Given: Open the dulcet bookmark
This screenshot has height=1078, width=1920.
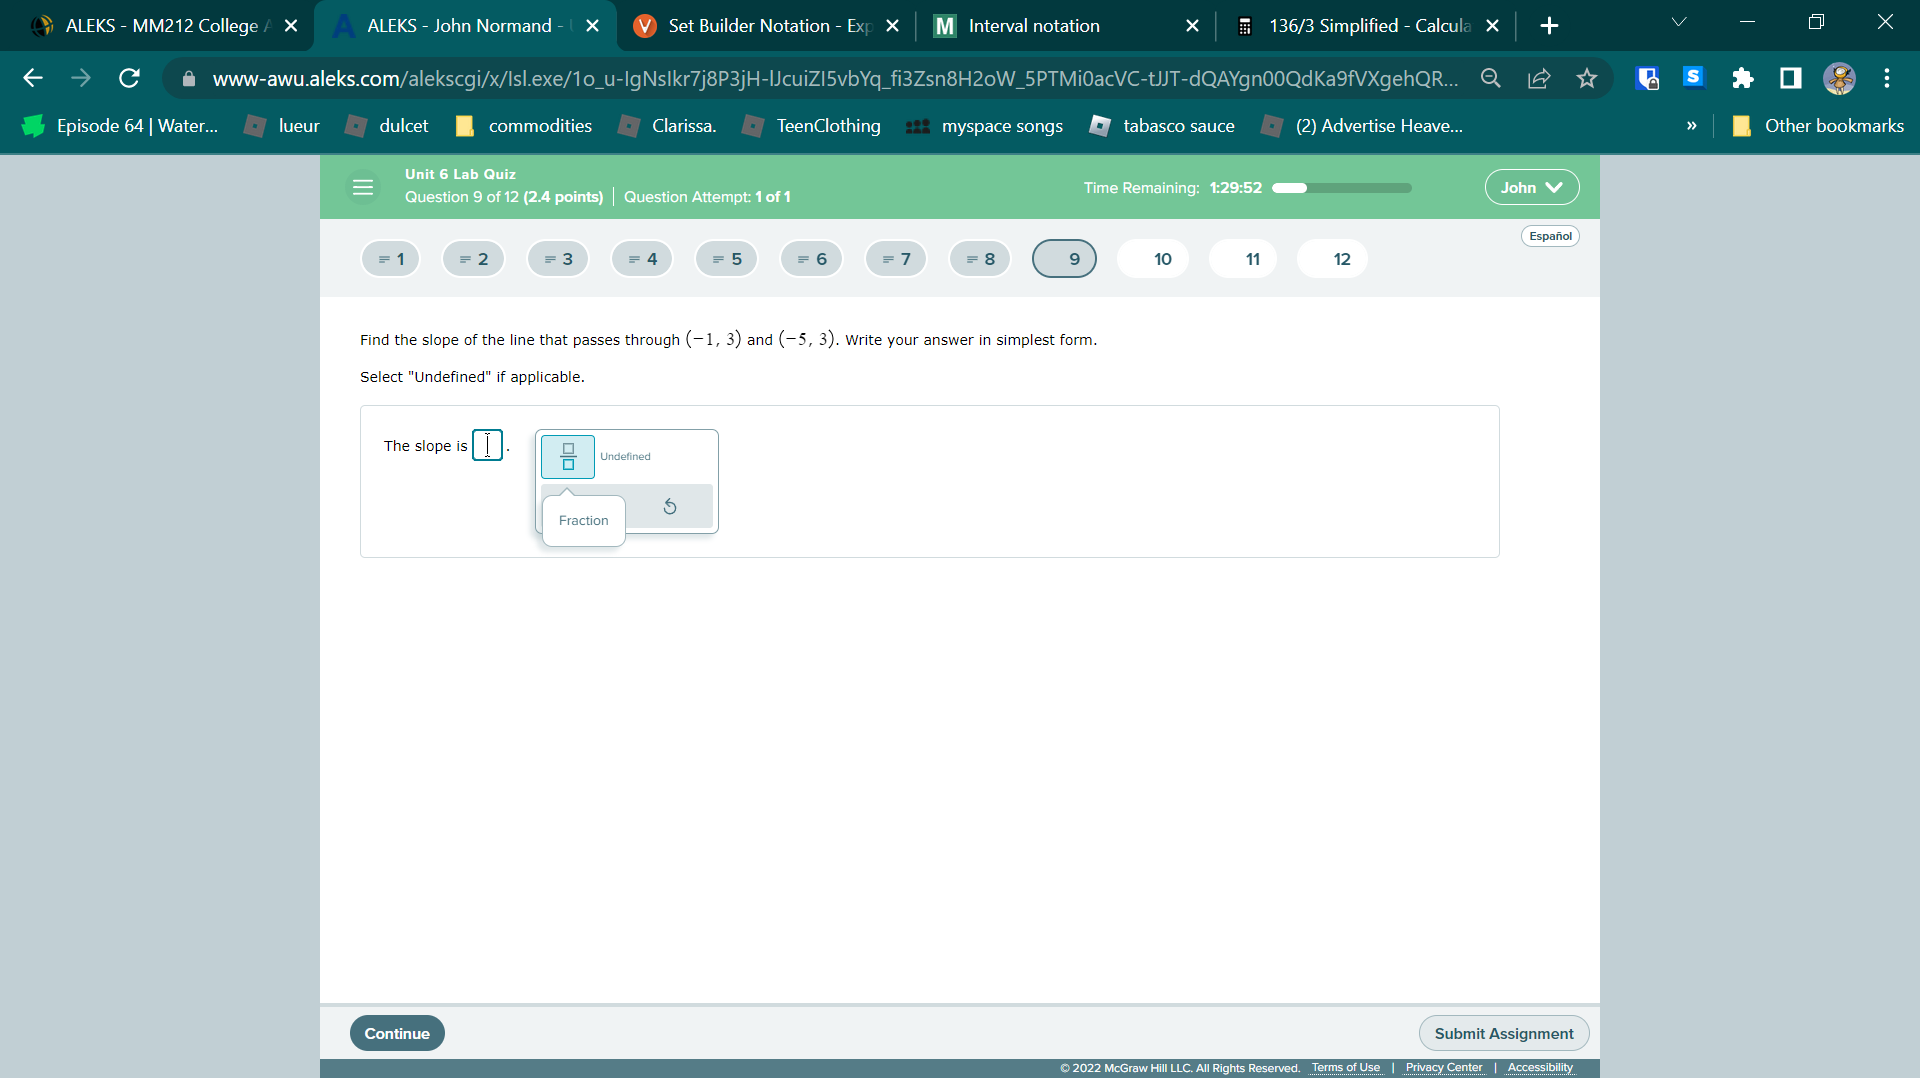Looking at the screenshot, I should [387, 126].
